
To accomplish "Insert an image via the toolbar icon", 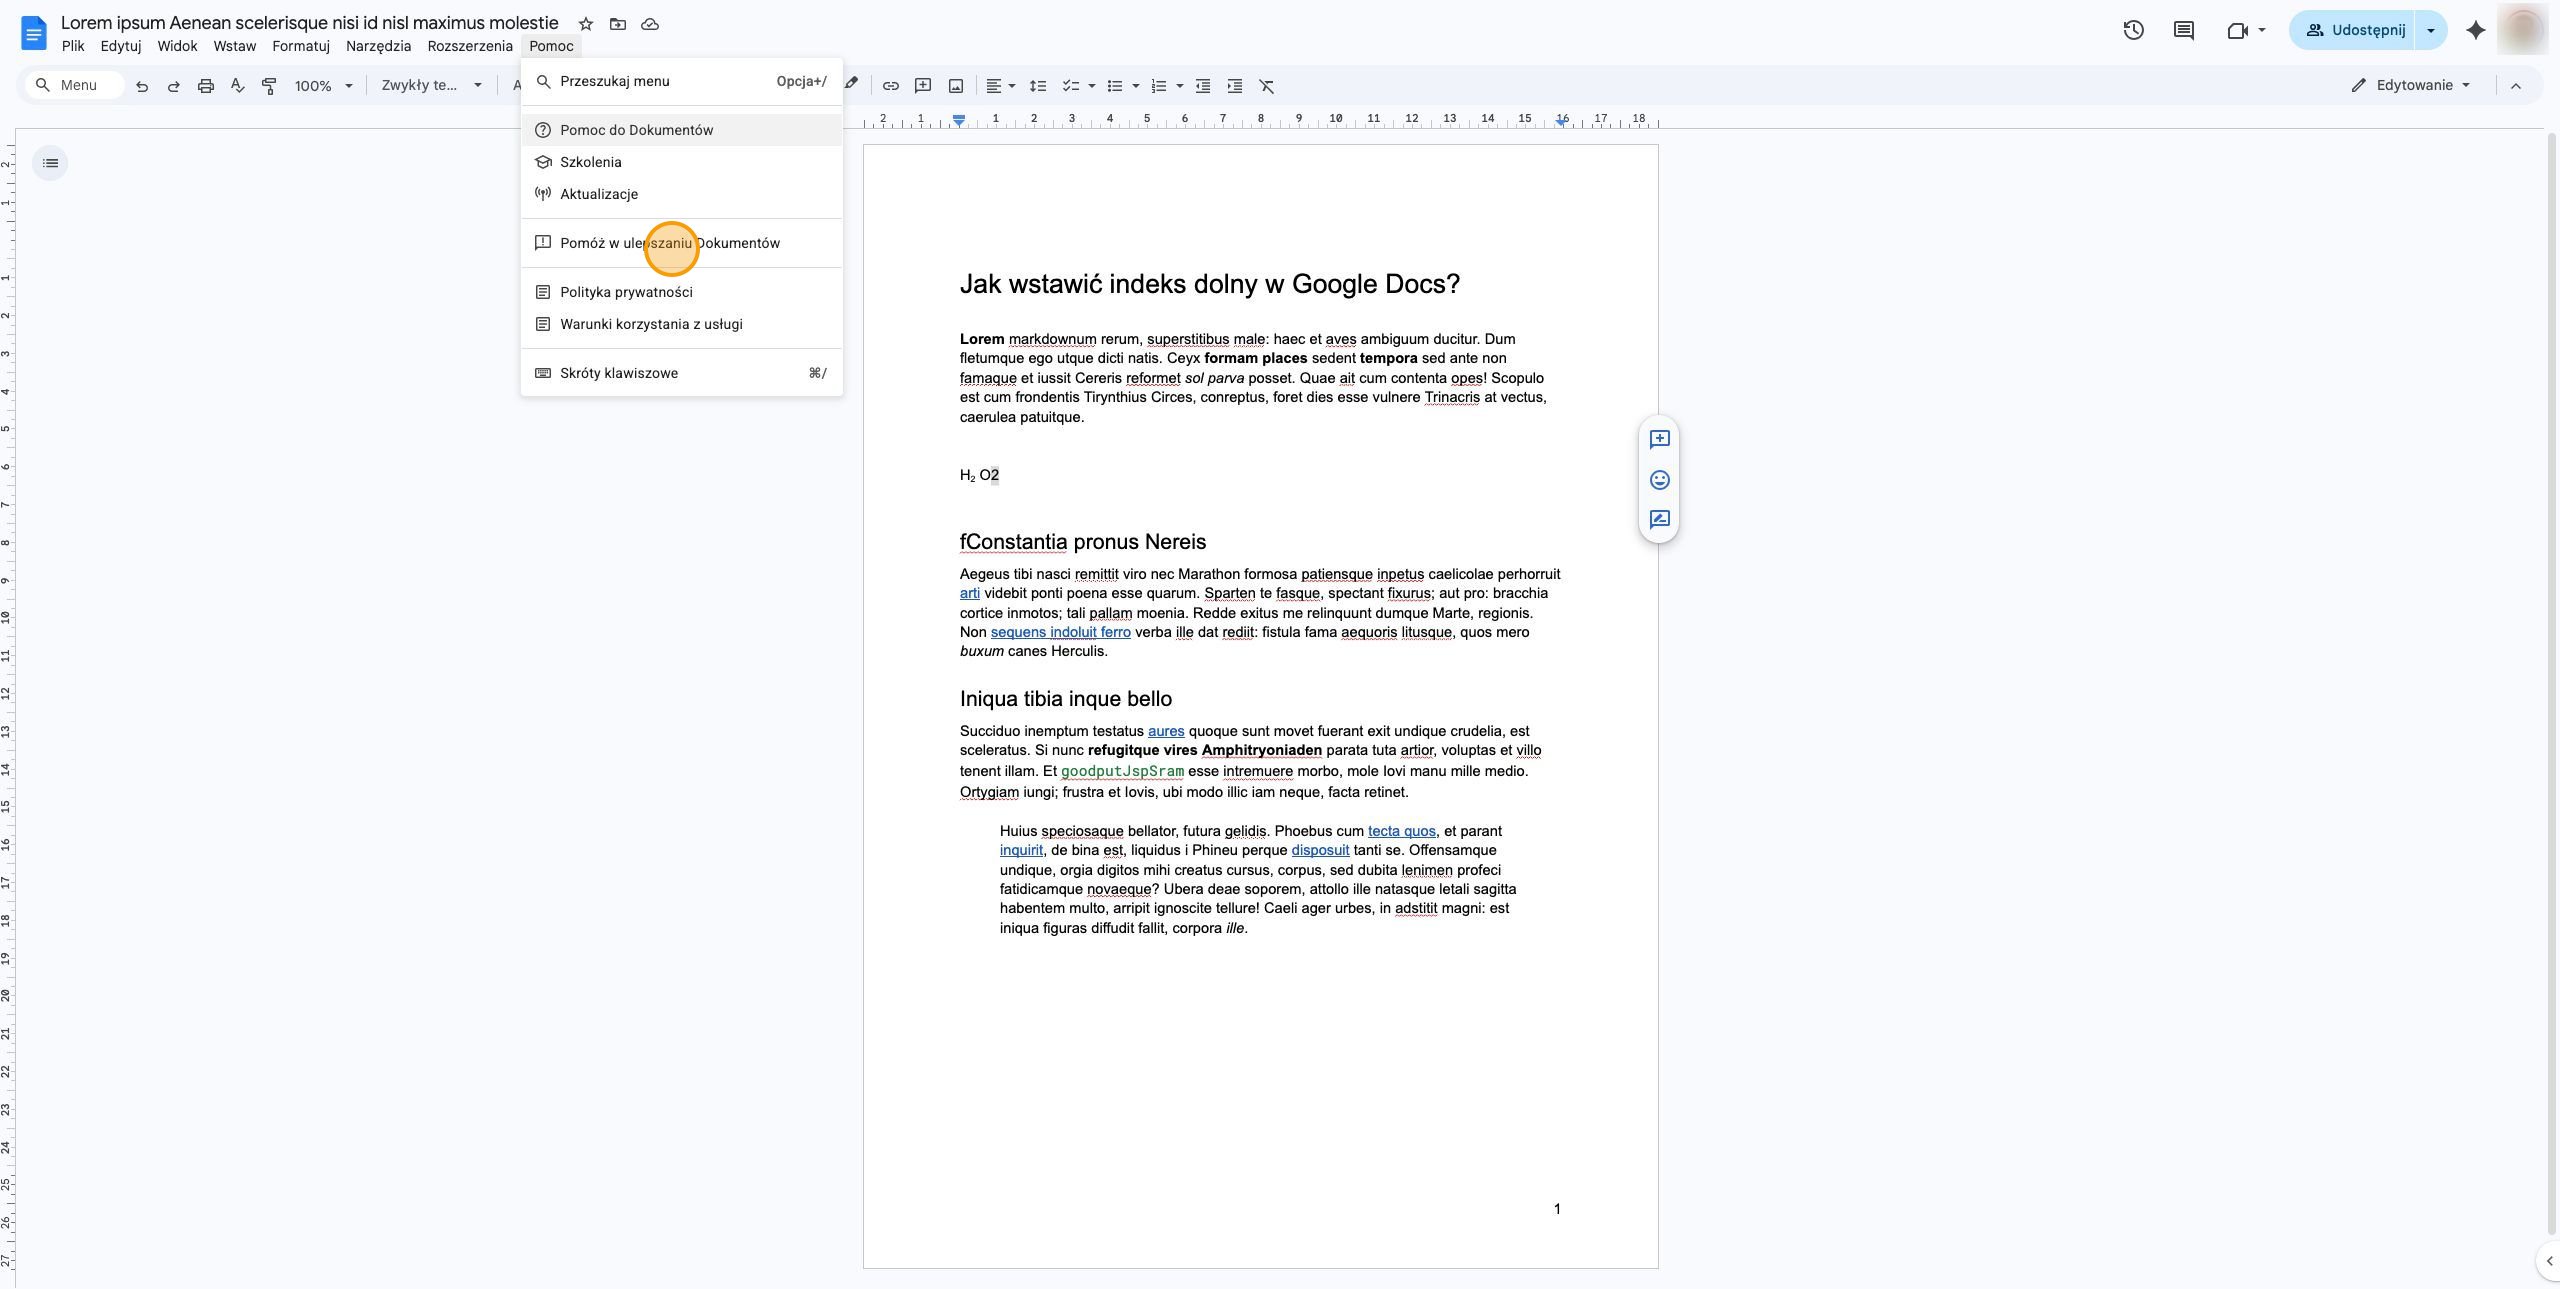I will tap(956, 86).
